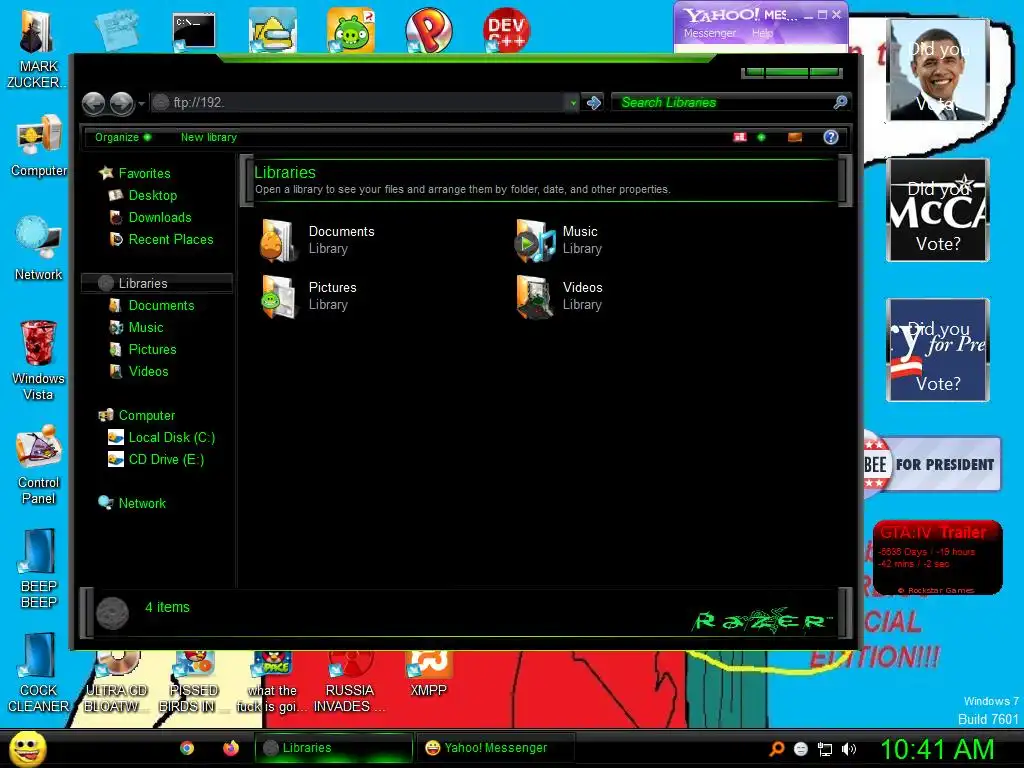Viewport: 1024px width, 768px height.
Task: Click the Computer desktop icon
Action: [x=39, y=146]
